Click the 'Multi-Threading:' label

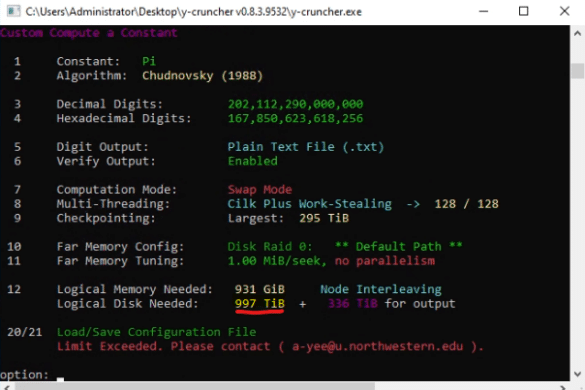pos(113,204)
